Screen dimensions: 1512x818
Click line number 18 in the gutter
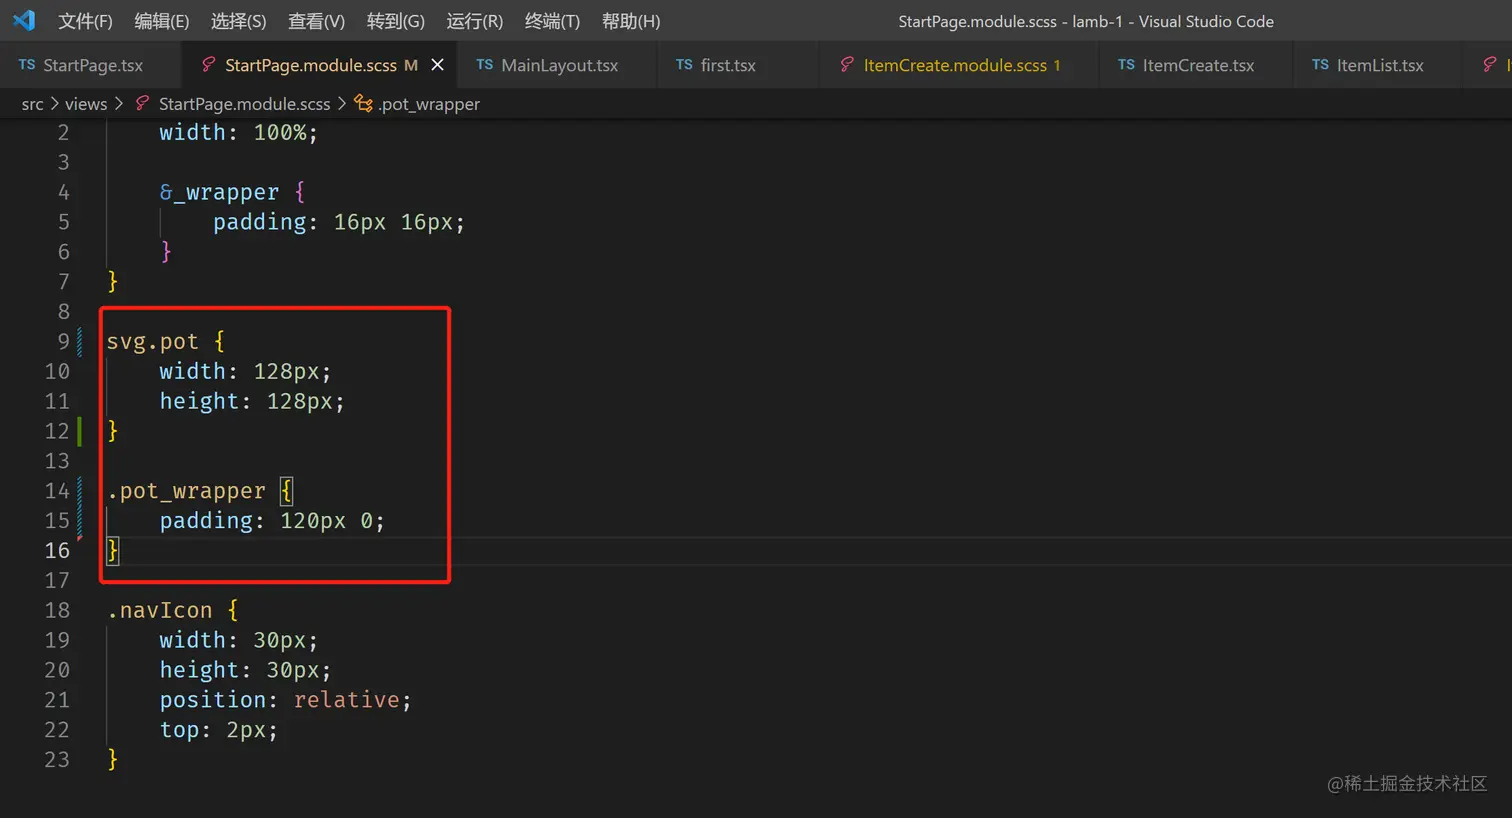point(57,610)
